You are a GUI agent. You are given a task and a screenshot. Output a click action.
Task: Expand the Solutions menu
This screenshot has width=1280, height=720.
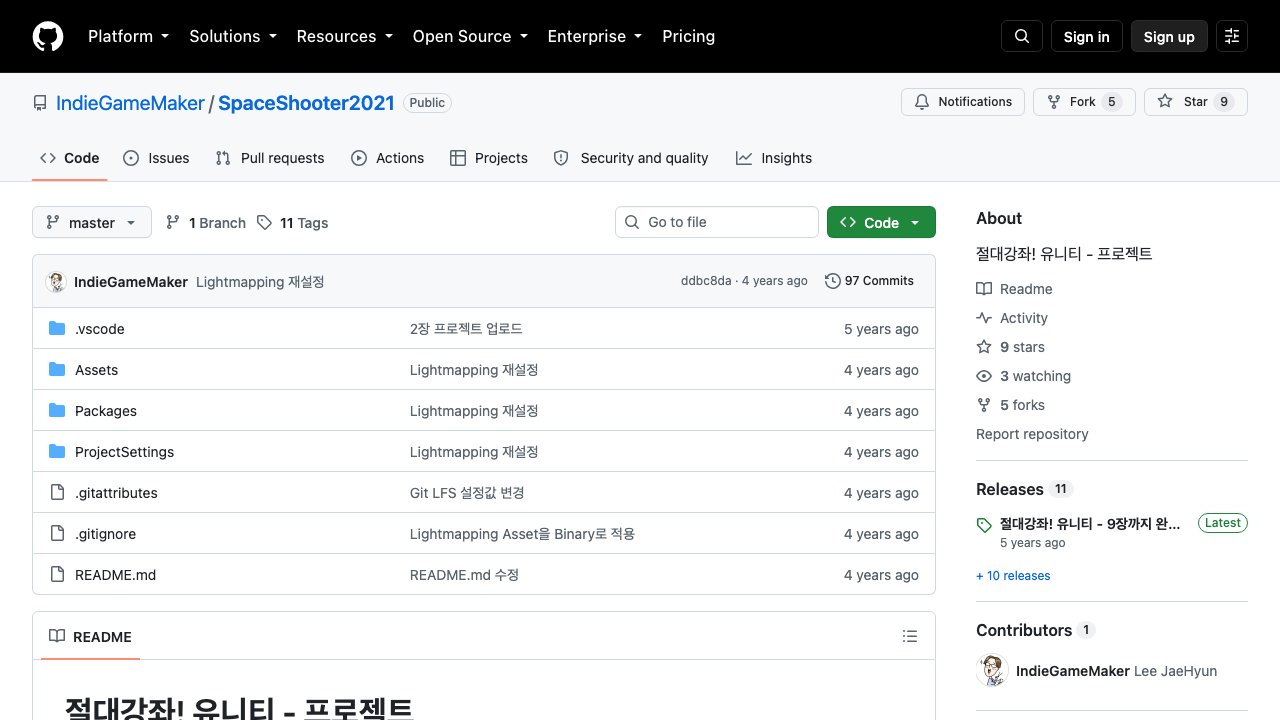[x=233, y=36]
